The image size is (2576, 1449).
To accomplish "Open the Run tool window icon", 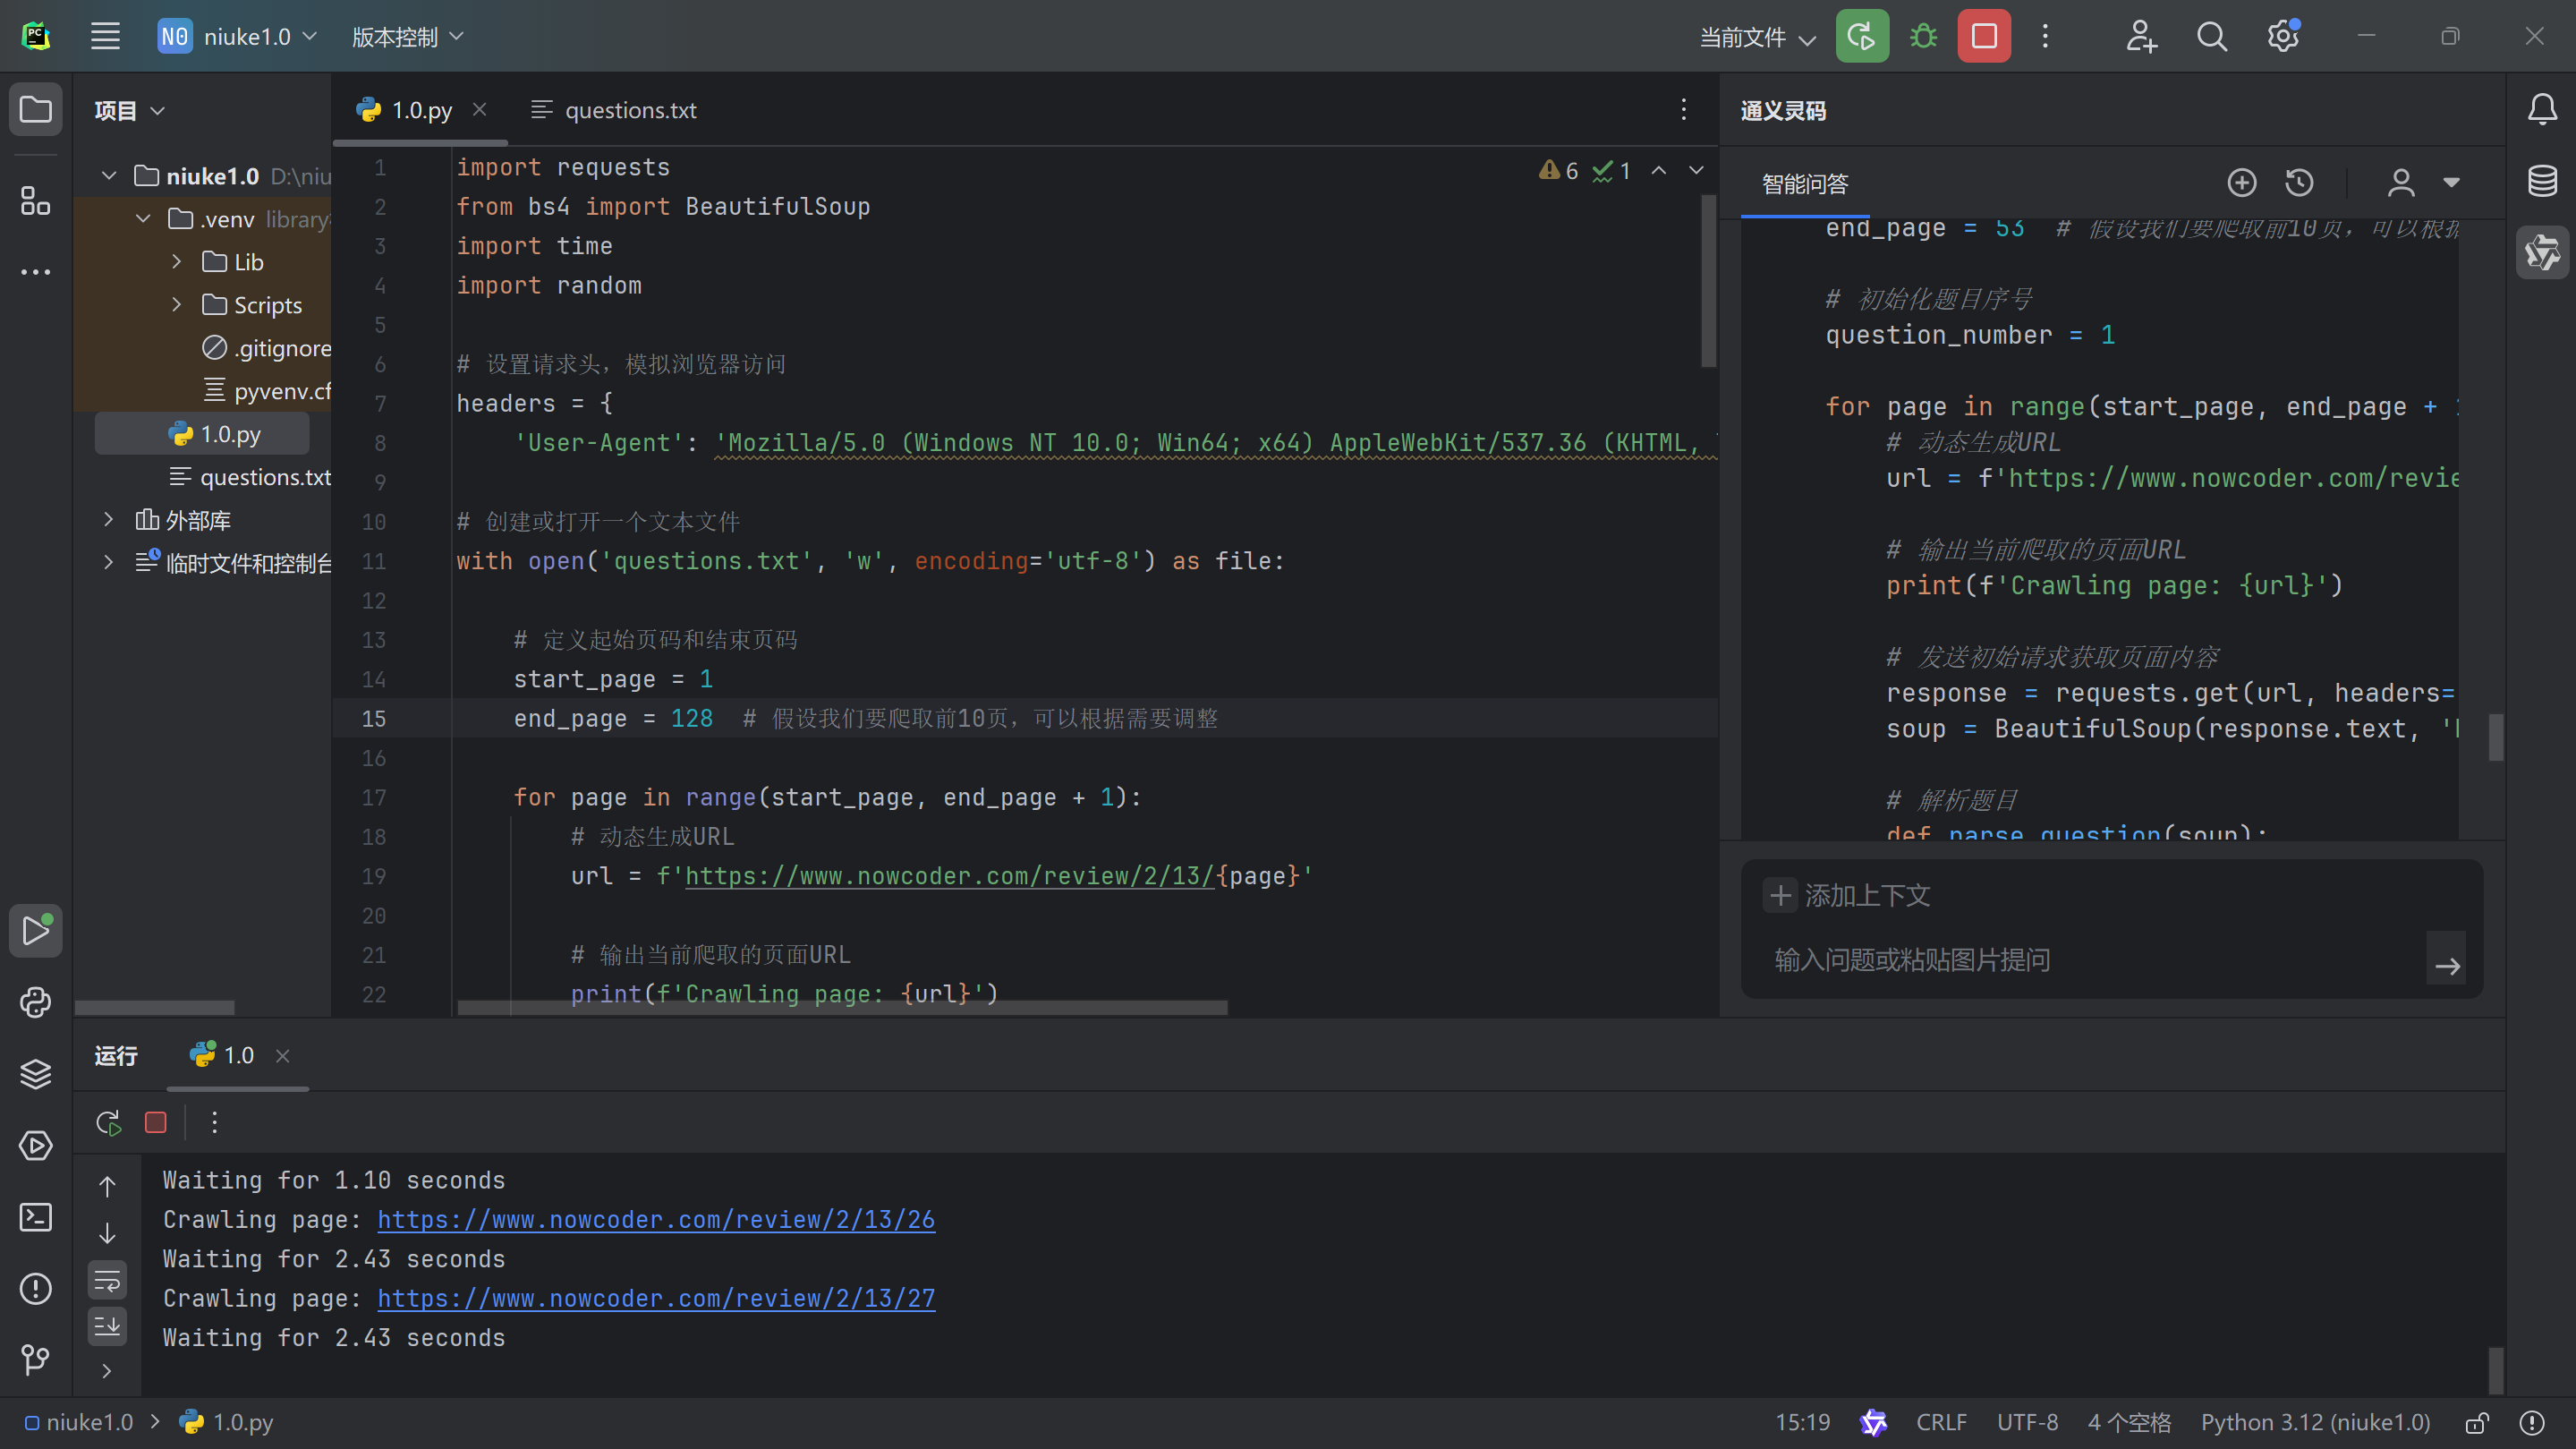I will click(36, 930).
